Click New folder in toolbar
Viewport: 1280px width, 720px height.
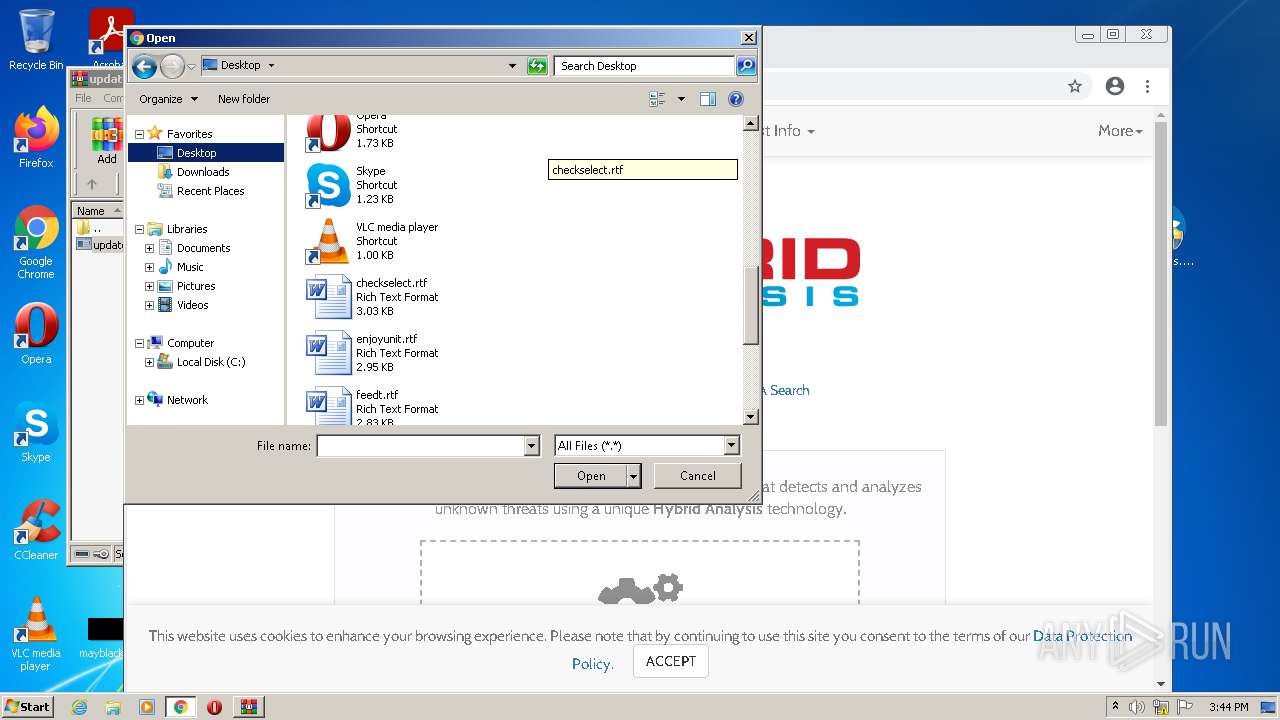point(244,99)
